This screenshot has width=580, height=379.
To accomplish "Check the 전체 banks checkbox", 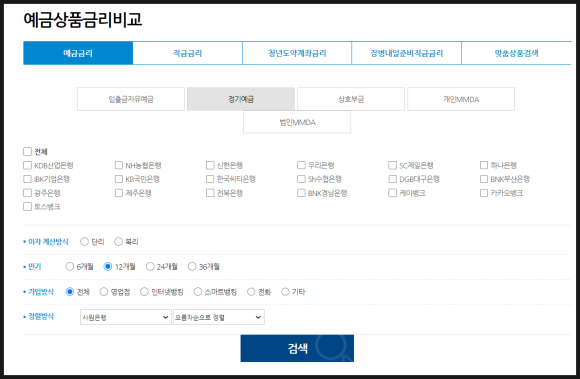I will coord(27,151).
